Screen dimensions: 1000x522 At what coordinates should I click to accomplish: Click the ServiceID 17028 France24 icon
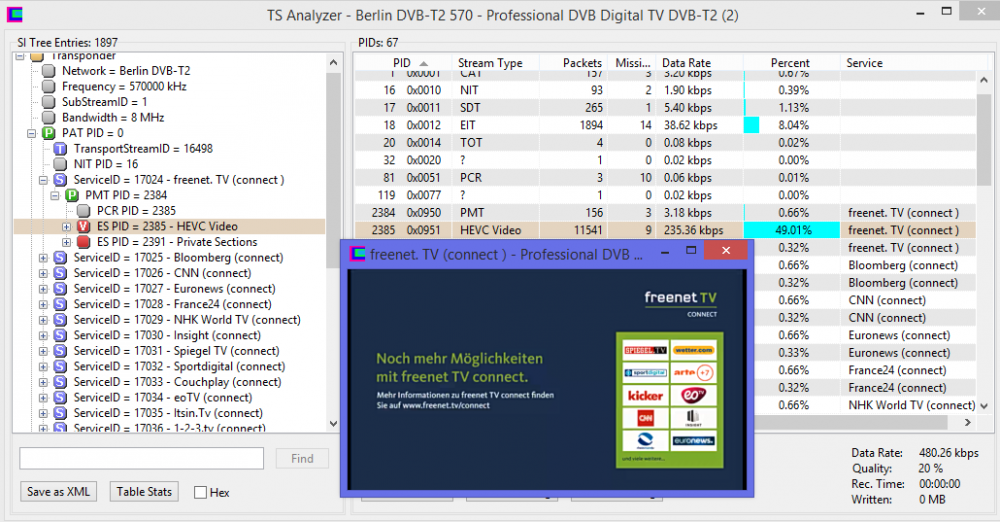pyautogui.click(x=60, y=304)
